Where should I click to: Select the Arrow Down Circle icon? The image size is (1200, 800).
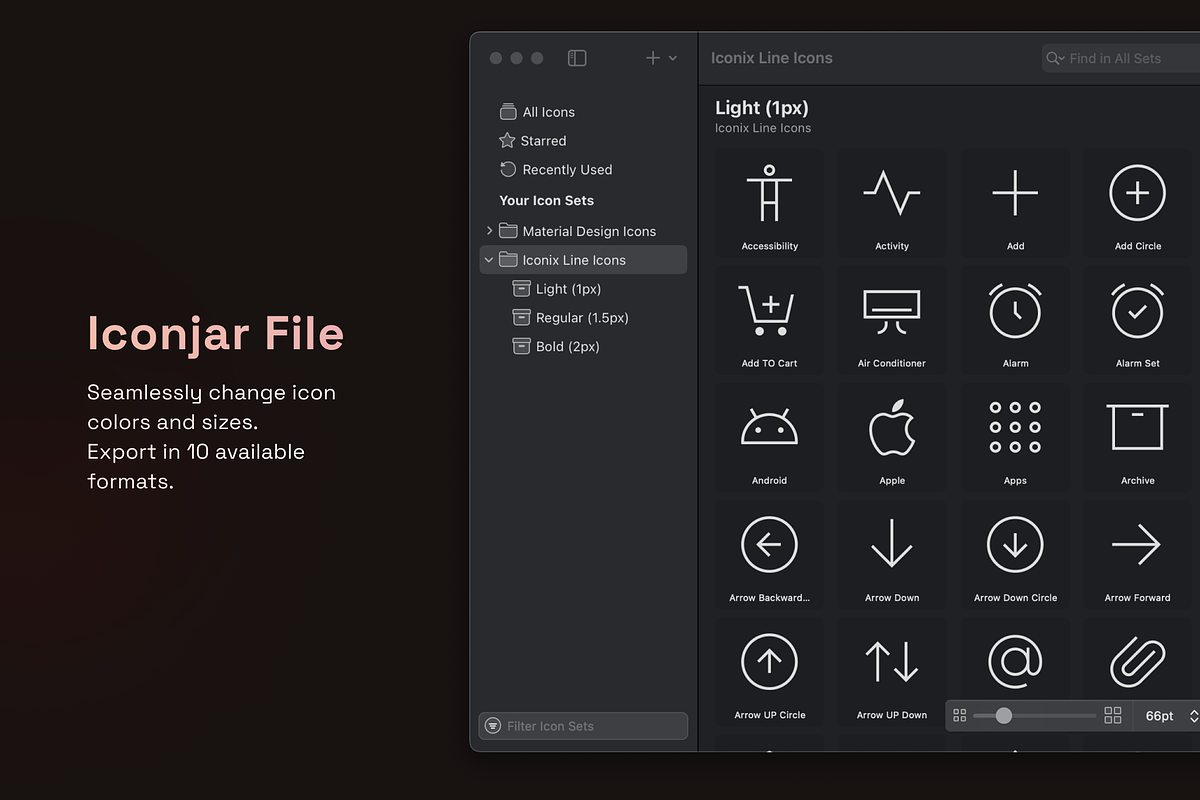click(x=1015, y=545)
